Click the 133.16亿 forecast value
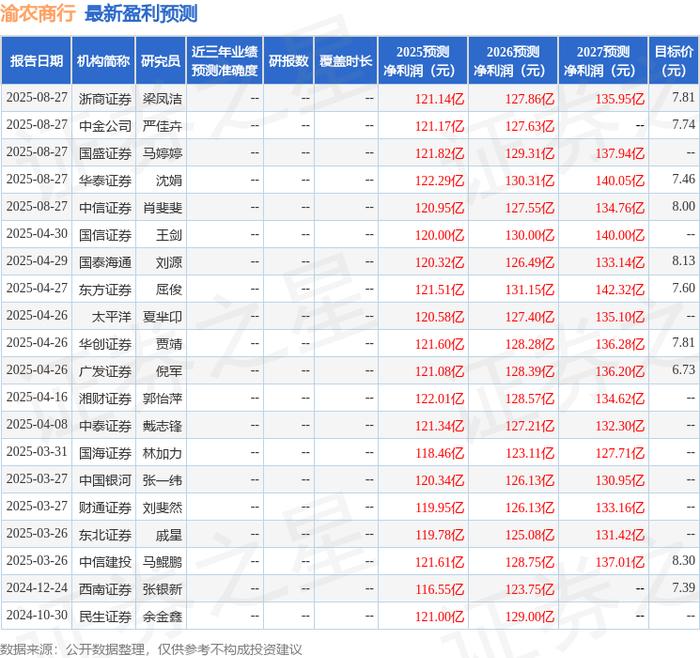Image resolution: width=700 pixels, height=658 pixels. coord(620,507)
